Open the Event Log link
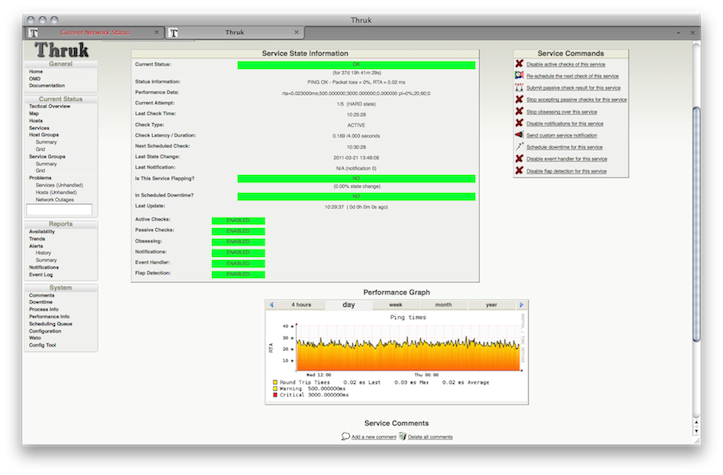 point(41,275)
